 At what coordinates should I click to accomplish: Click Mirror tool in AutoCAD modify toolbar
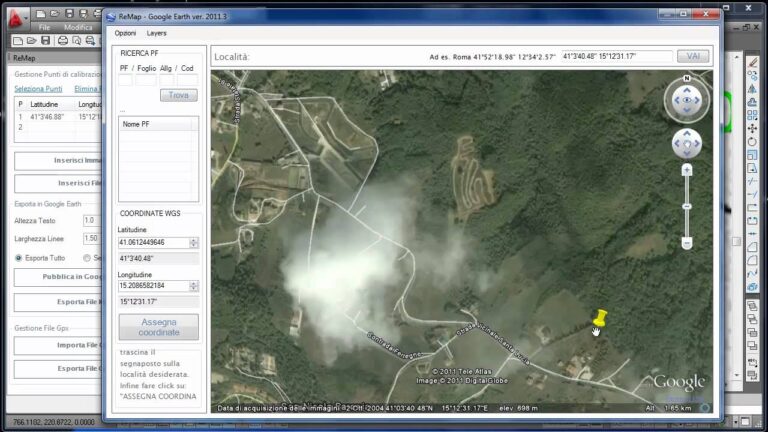coord(752,89)
